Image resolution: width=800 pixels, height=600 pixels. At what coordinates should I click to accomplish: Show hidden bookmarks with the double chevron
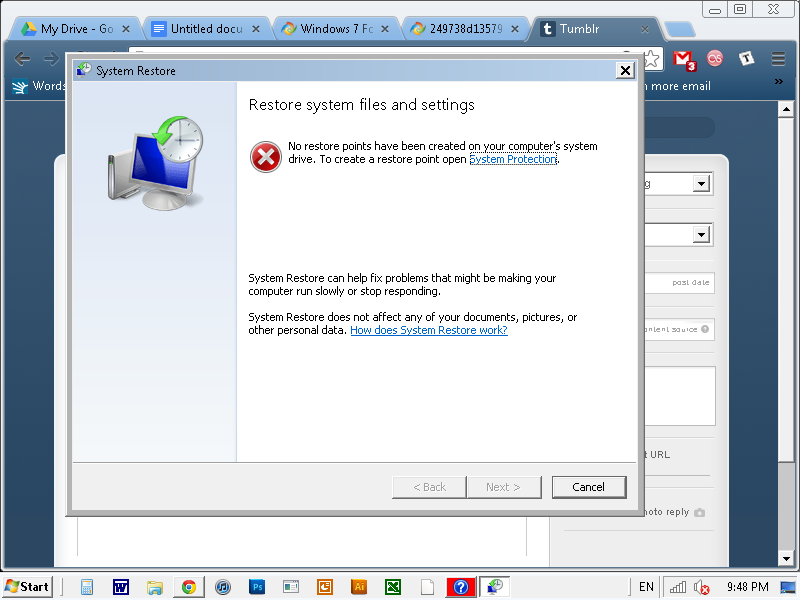[x=779, y=82]
